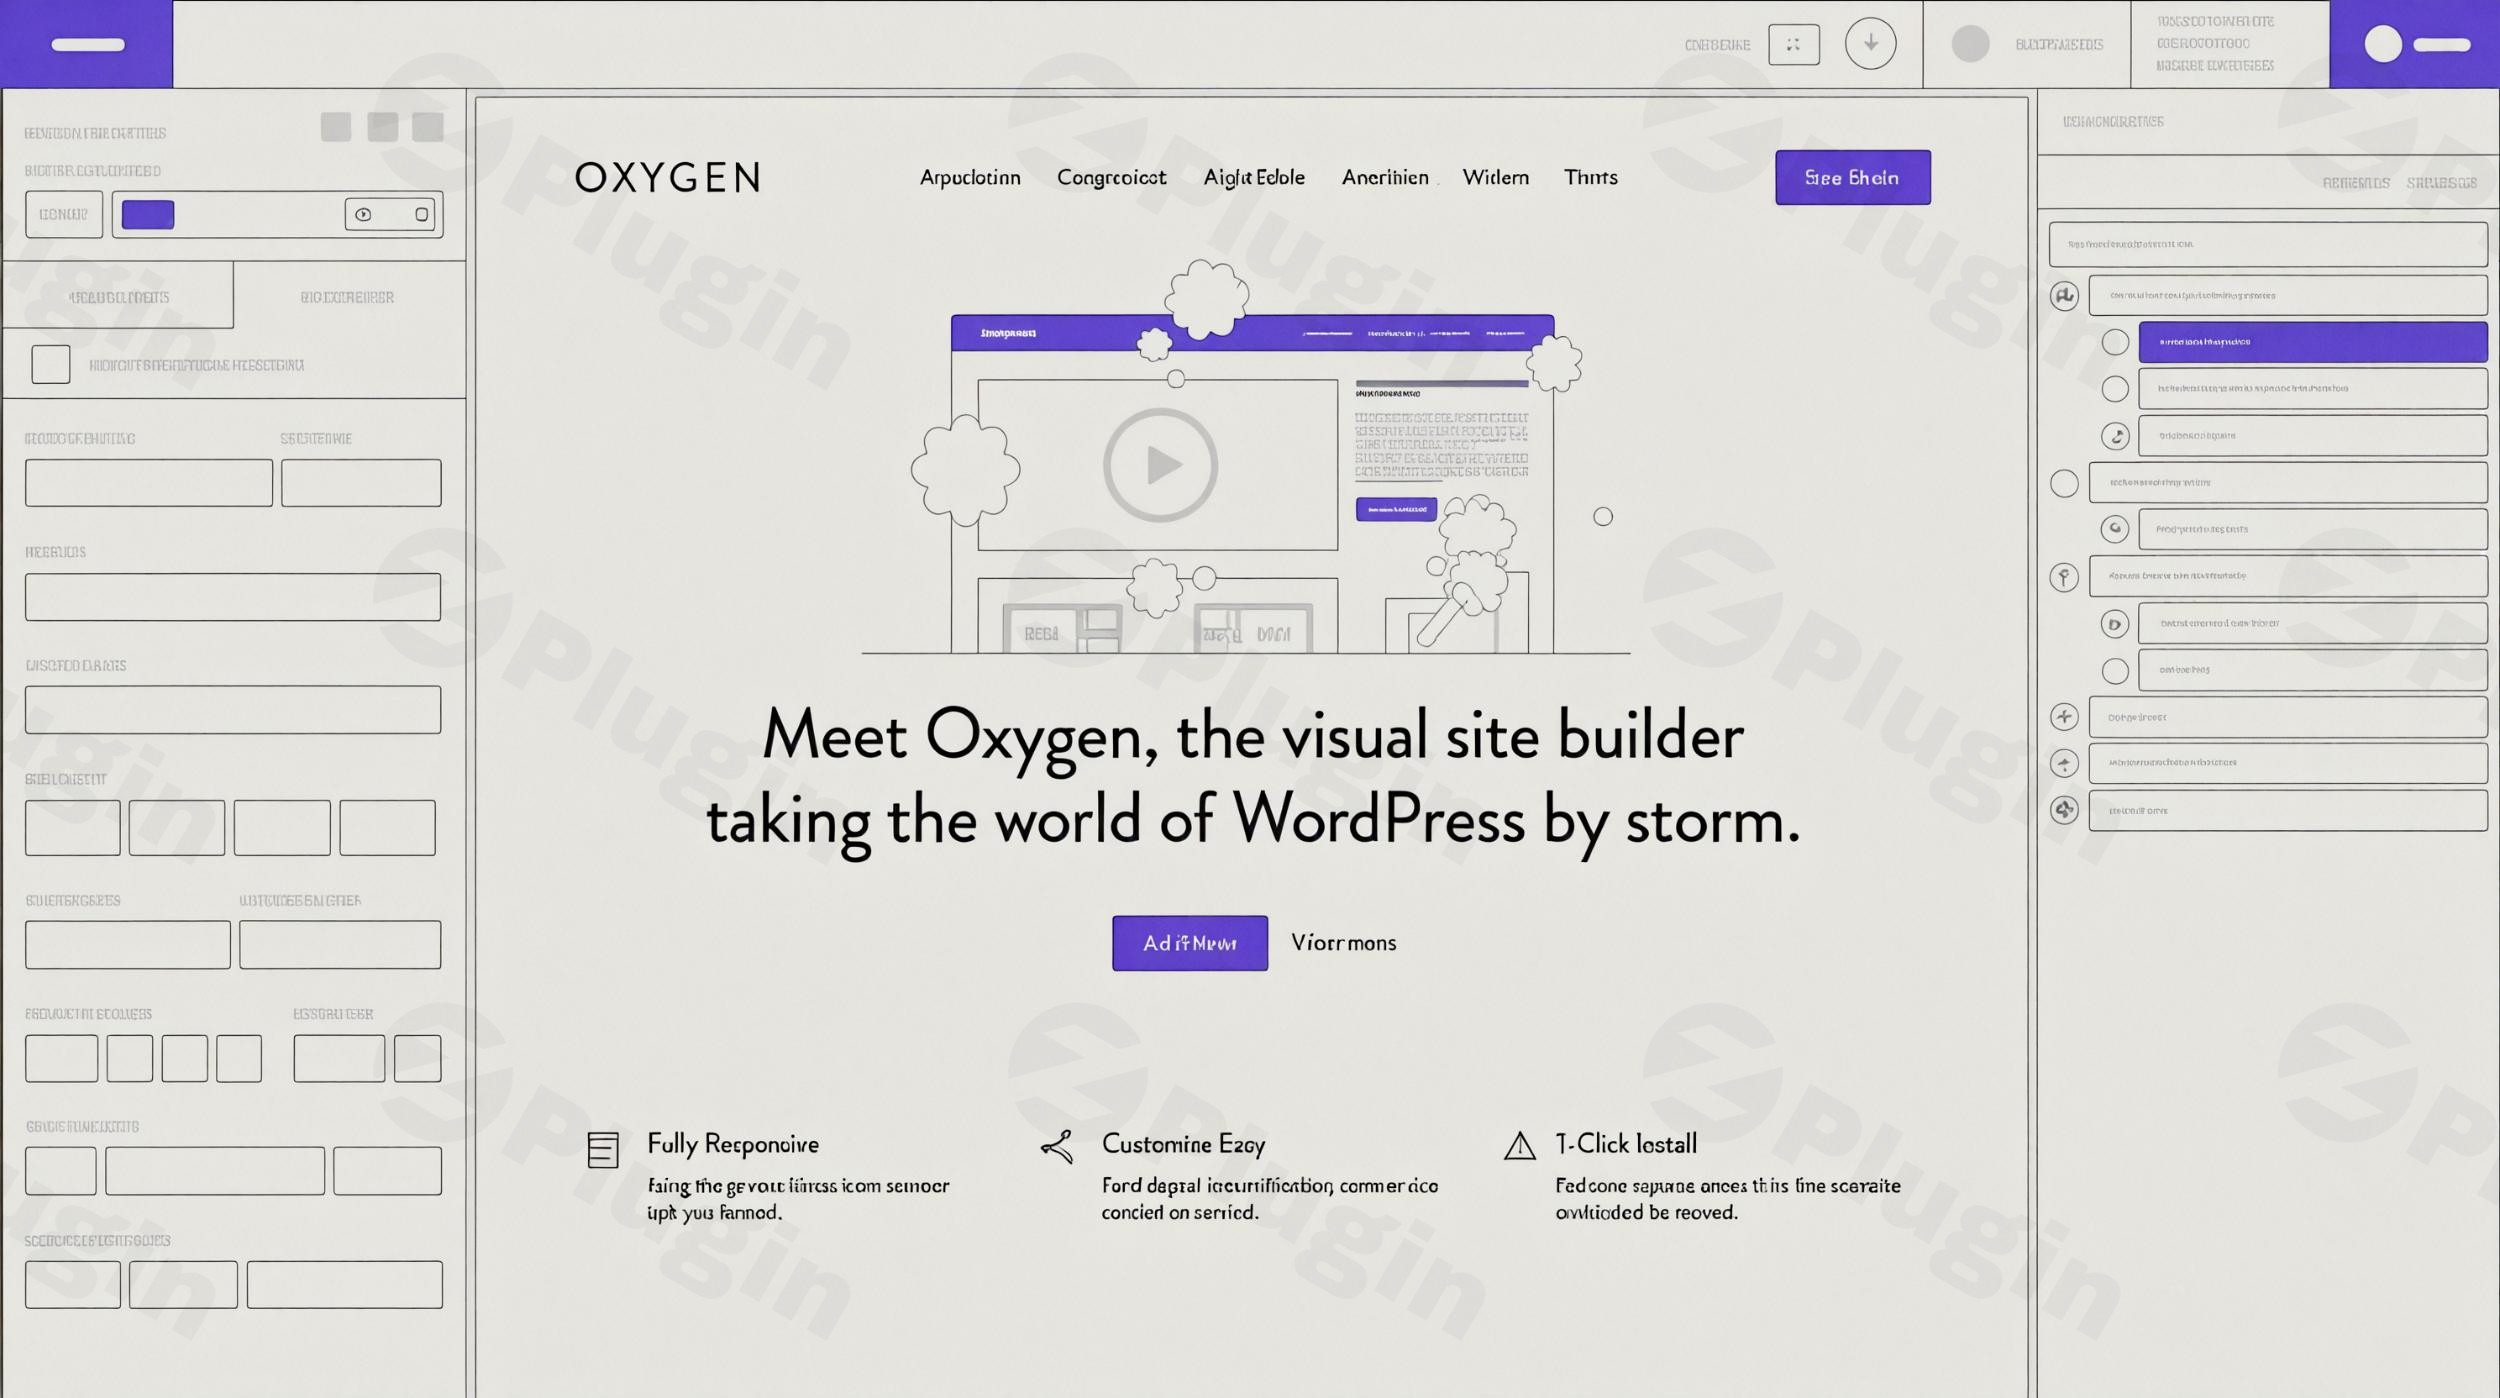Click the Customine Eazy feature title

coord(1183,1144)
